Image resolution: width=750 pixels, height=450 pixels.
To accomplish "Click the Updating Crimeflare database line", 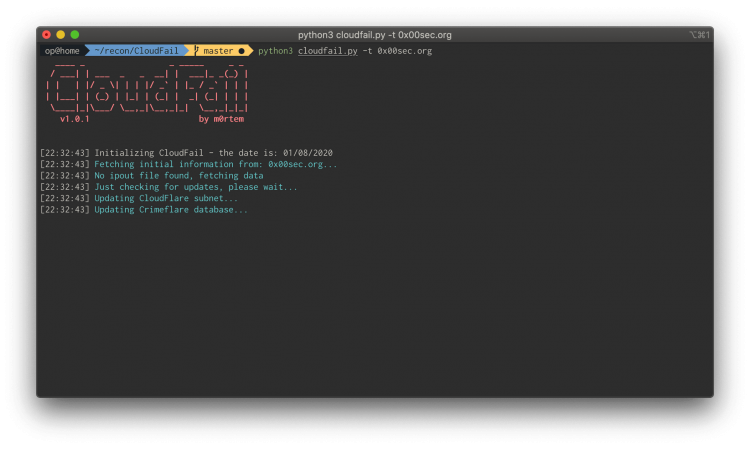I will pyautogui.click(x=143, y=209).
